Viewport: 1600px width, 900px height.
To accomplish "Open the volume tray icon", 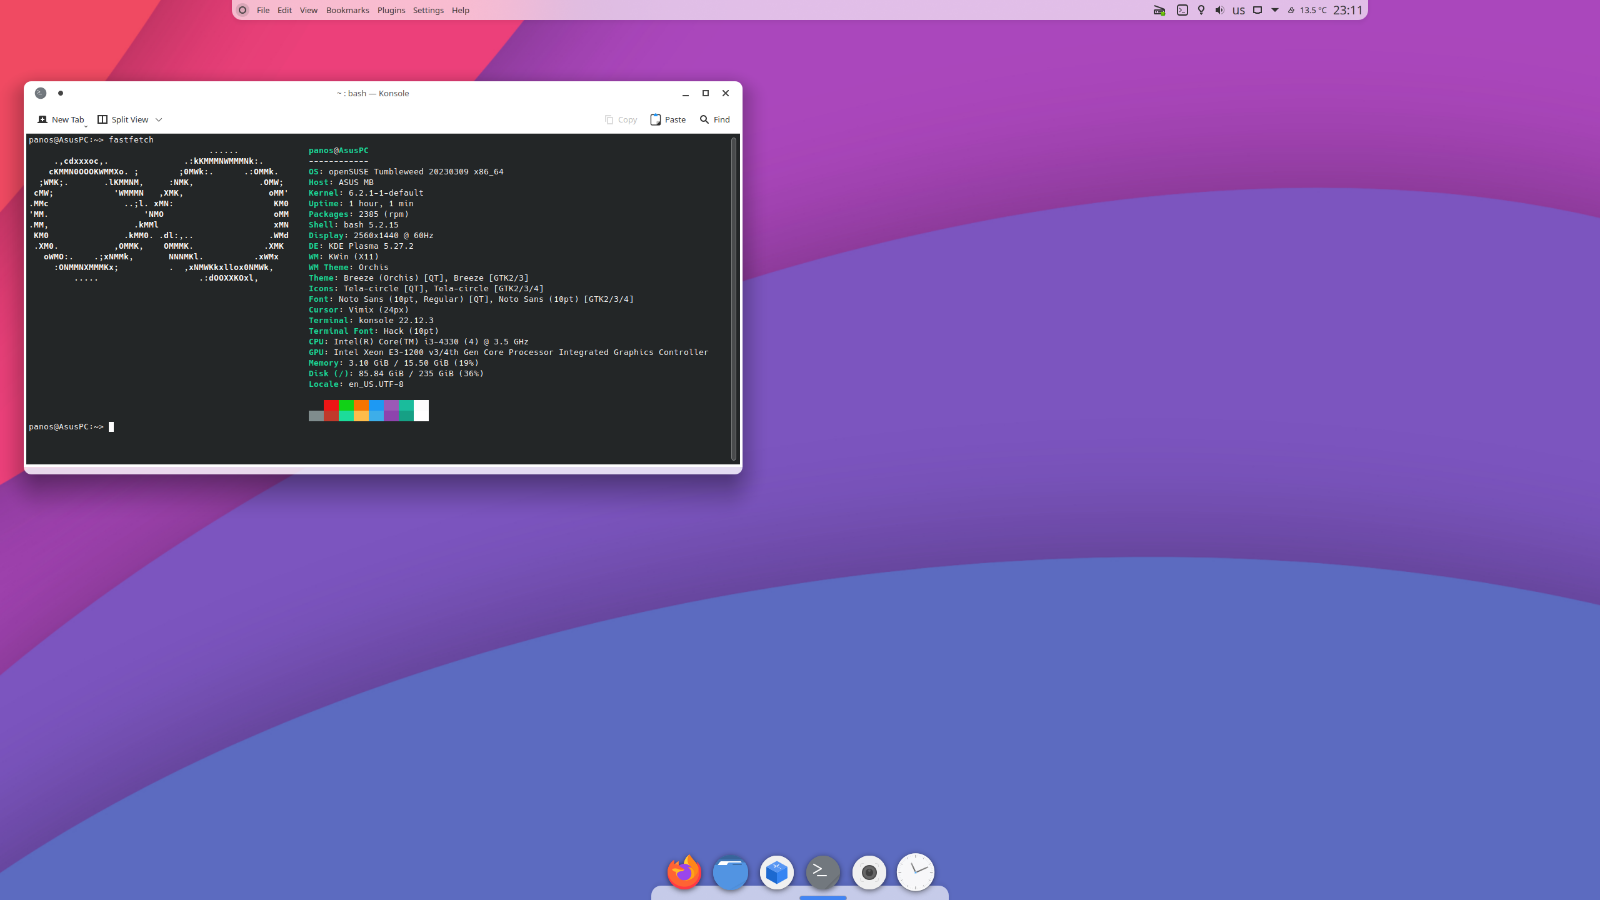I will coord(1219,10).
